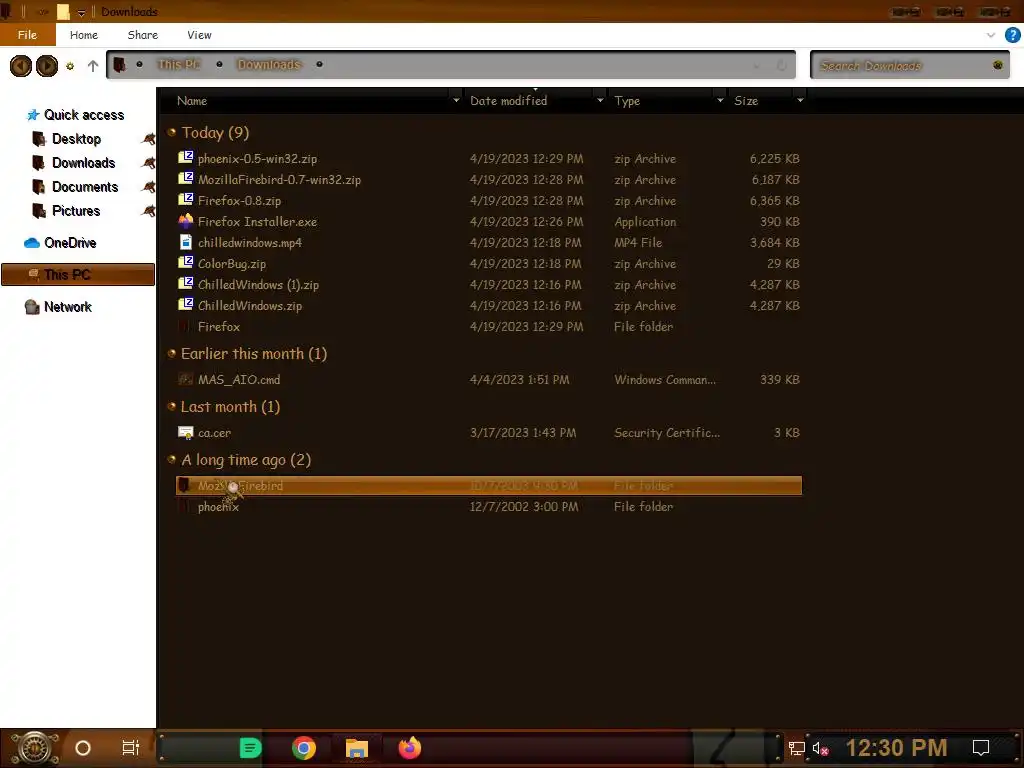This screenshot has width=1024, height=768.
Task: Open Task View on the taskbar
Action: (131, 748)
